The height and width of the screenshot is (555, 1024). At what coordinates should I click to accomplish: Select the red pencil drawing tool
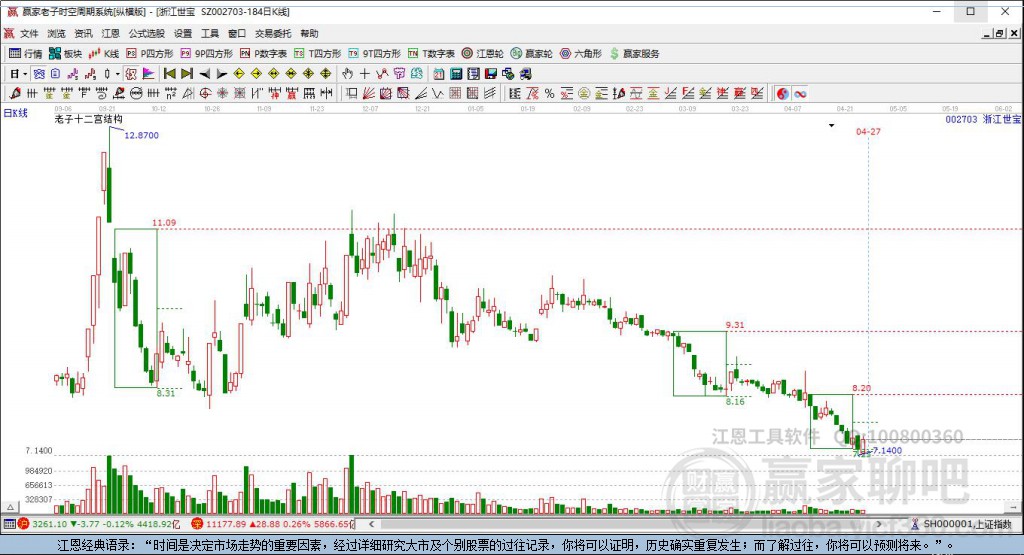point(14,93)
